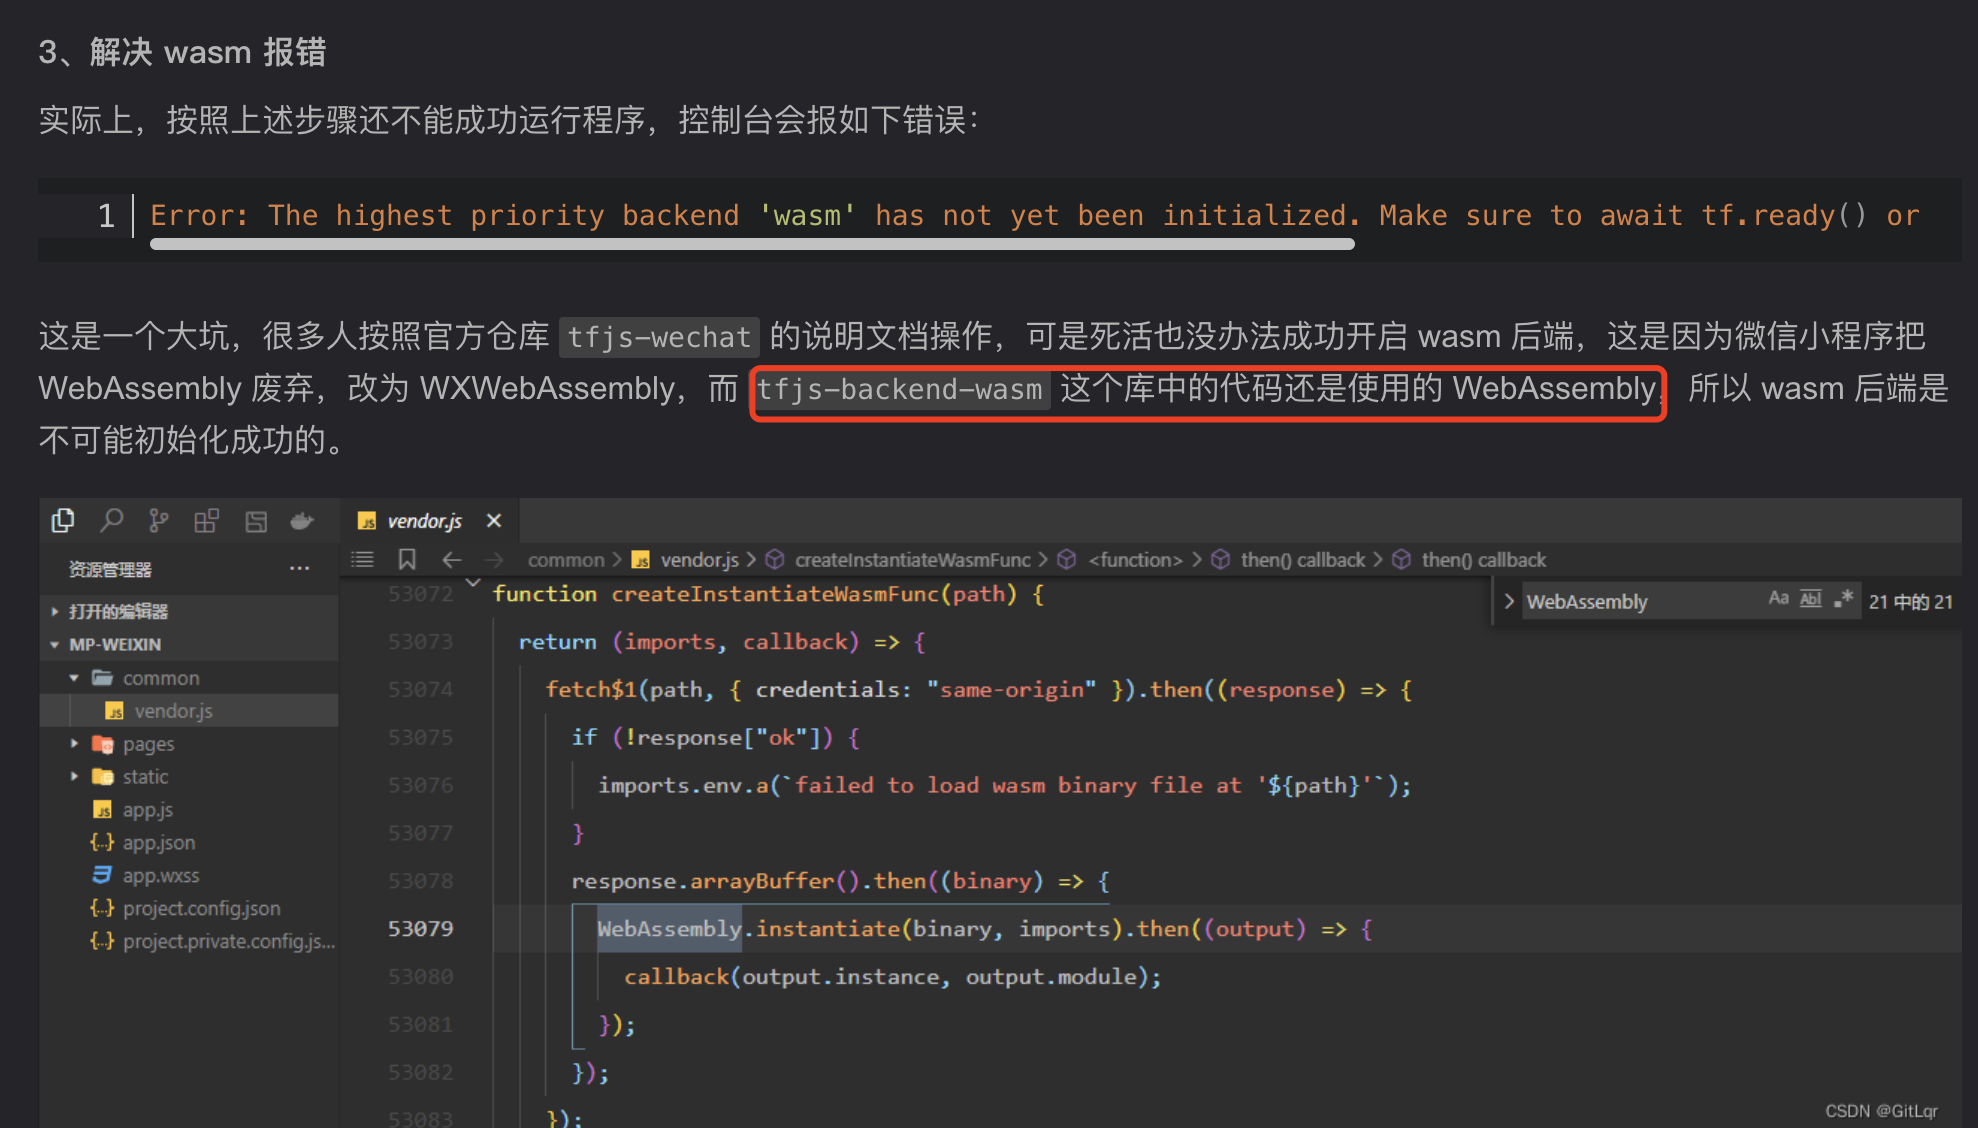The width and height of the screenshot is (1978, 1128).
Task: Open app.json in file tree
Action: (158, 842)
